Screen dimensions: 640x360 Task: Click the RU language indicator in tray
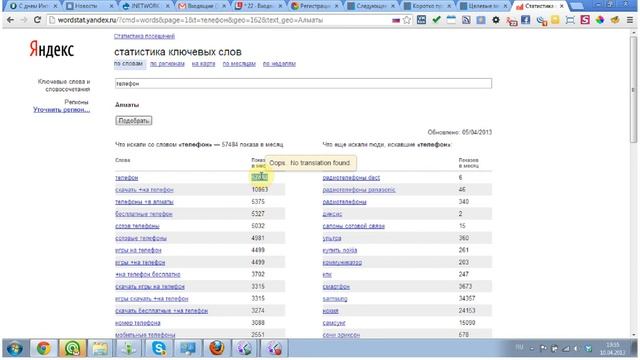click(519, 348)
